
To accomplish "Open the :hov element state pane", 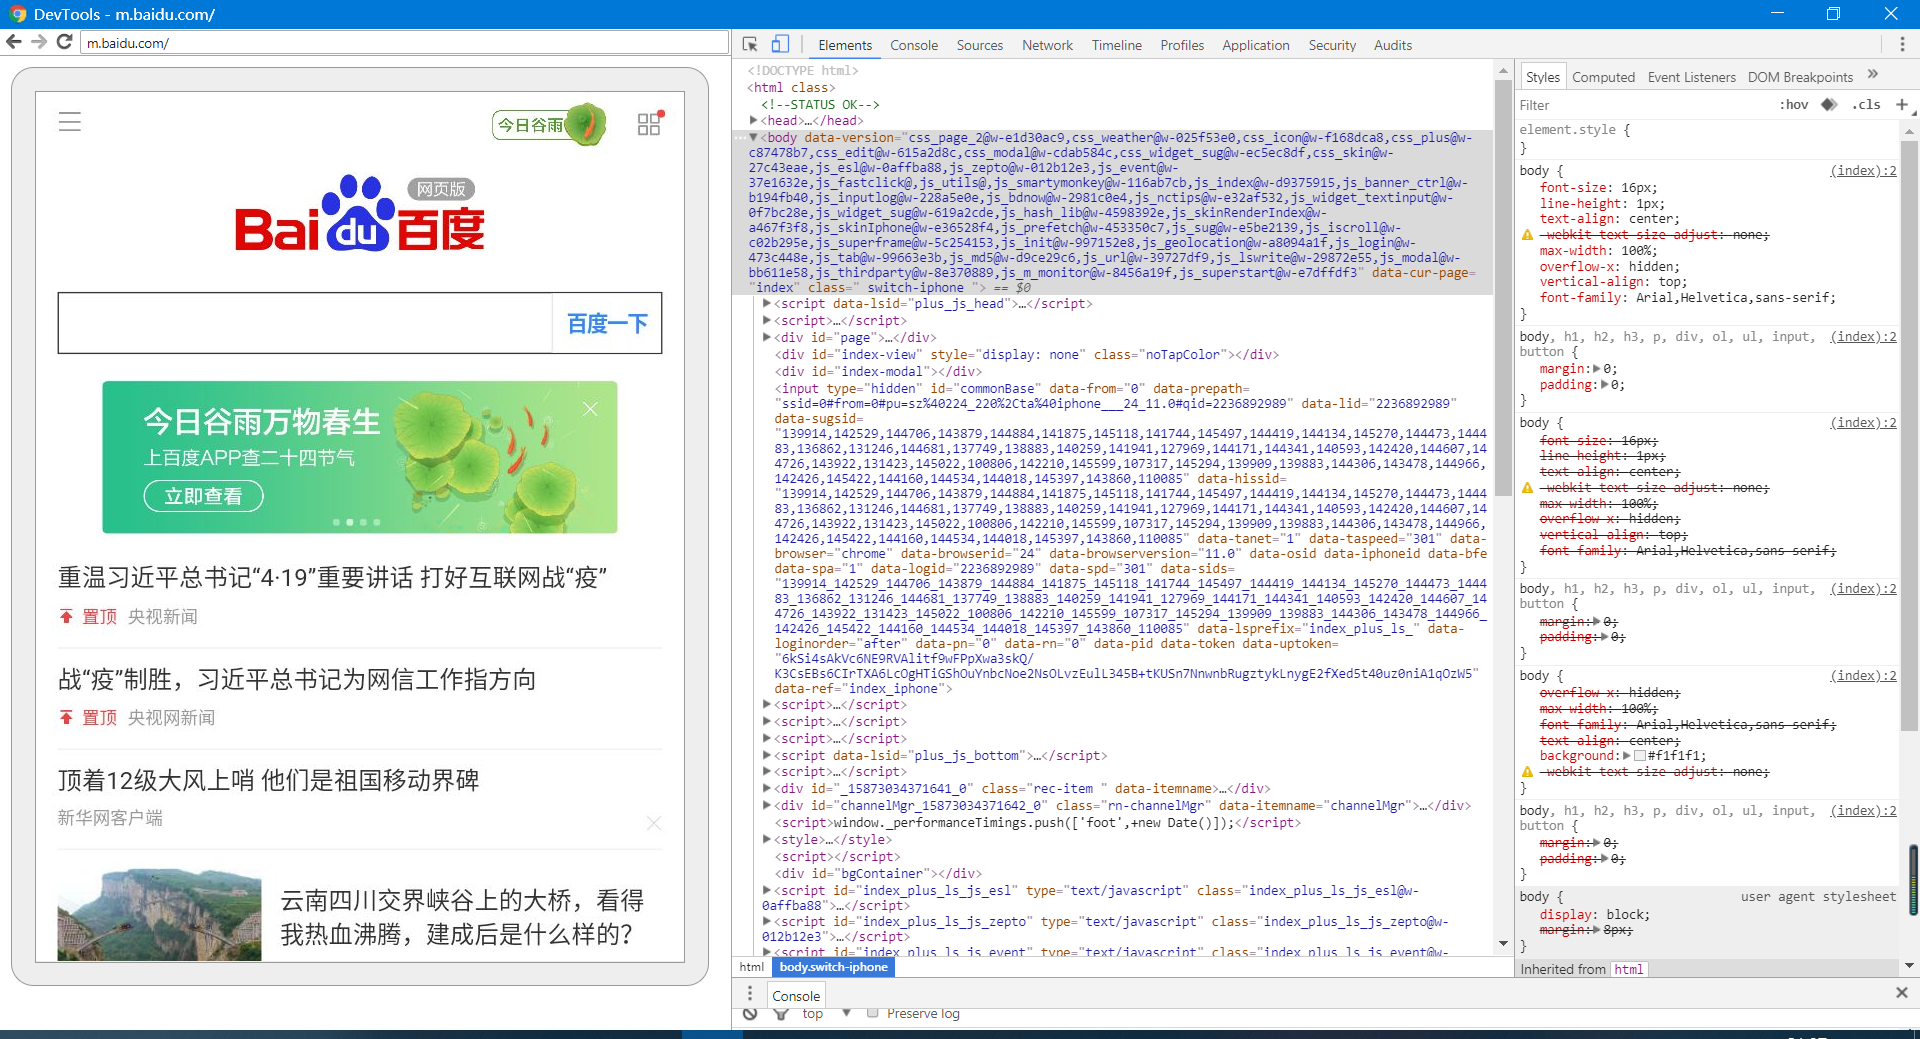I will click(x=1793, y=105).
